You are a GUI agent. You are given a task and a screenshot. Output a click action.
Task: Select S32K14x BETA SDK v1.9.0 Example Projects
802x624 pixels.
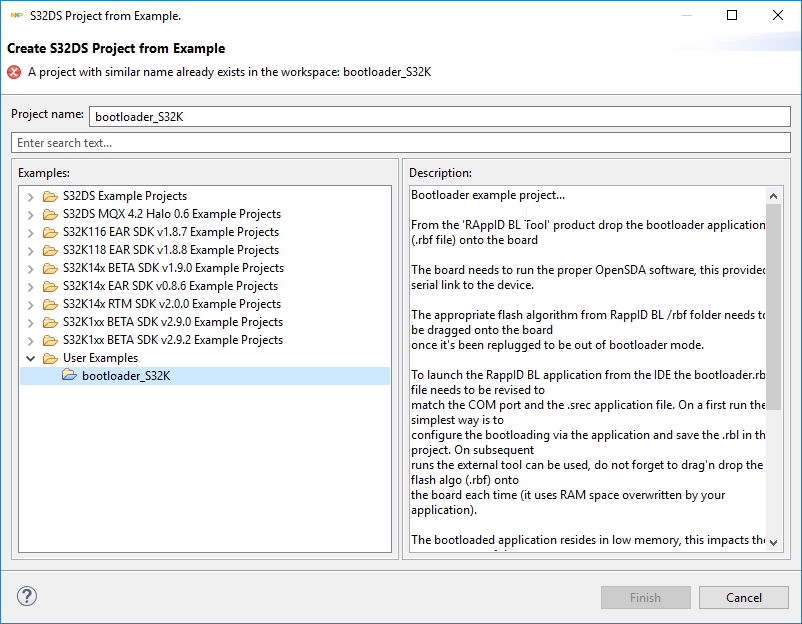tap(173, 268)
